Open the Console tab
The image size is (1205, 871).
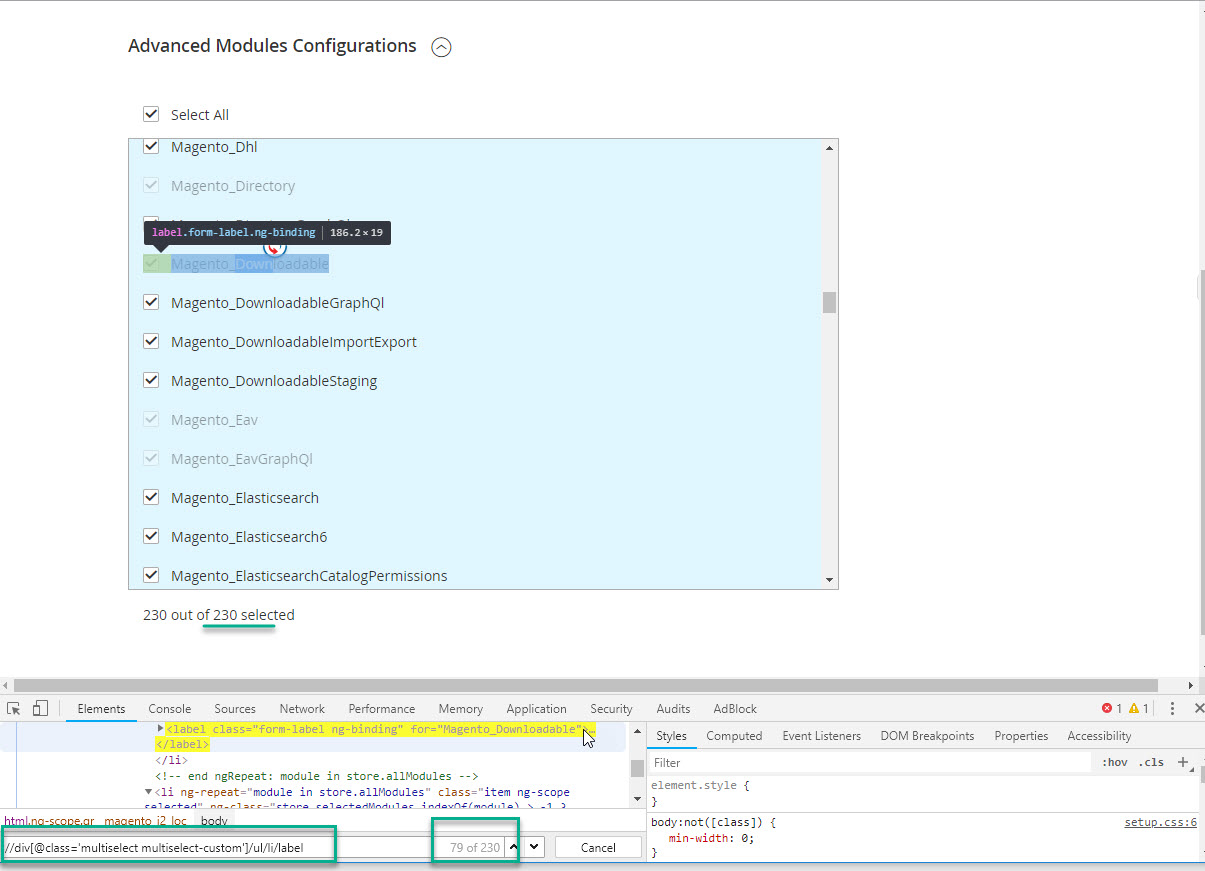[x=170, y=708]
